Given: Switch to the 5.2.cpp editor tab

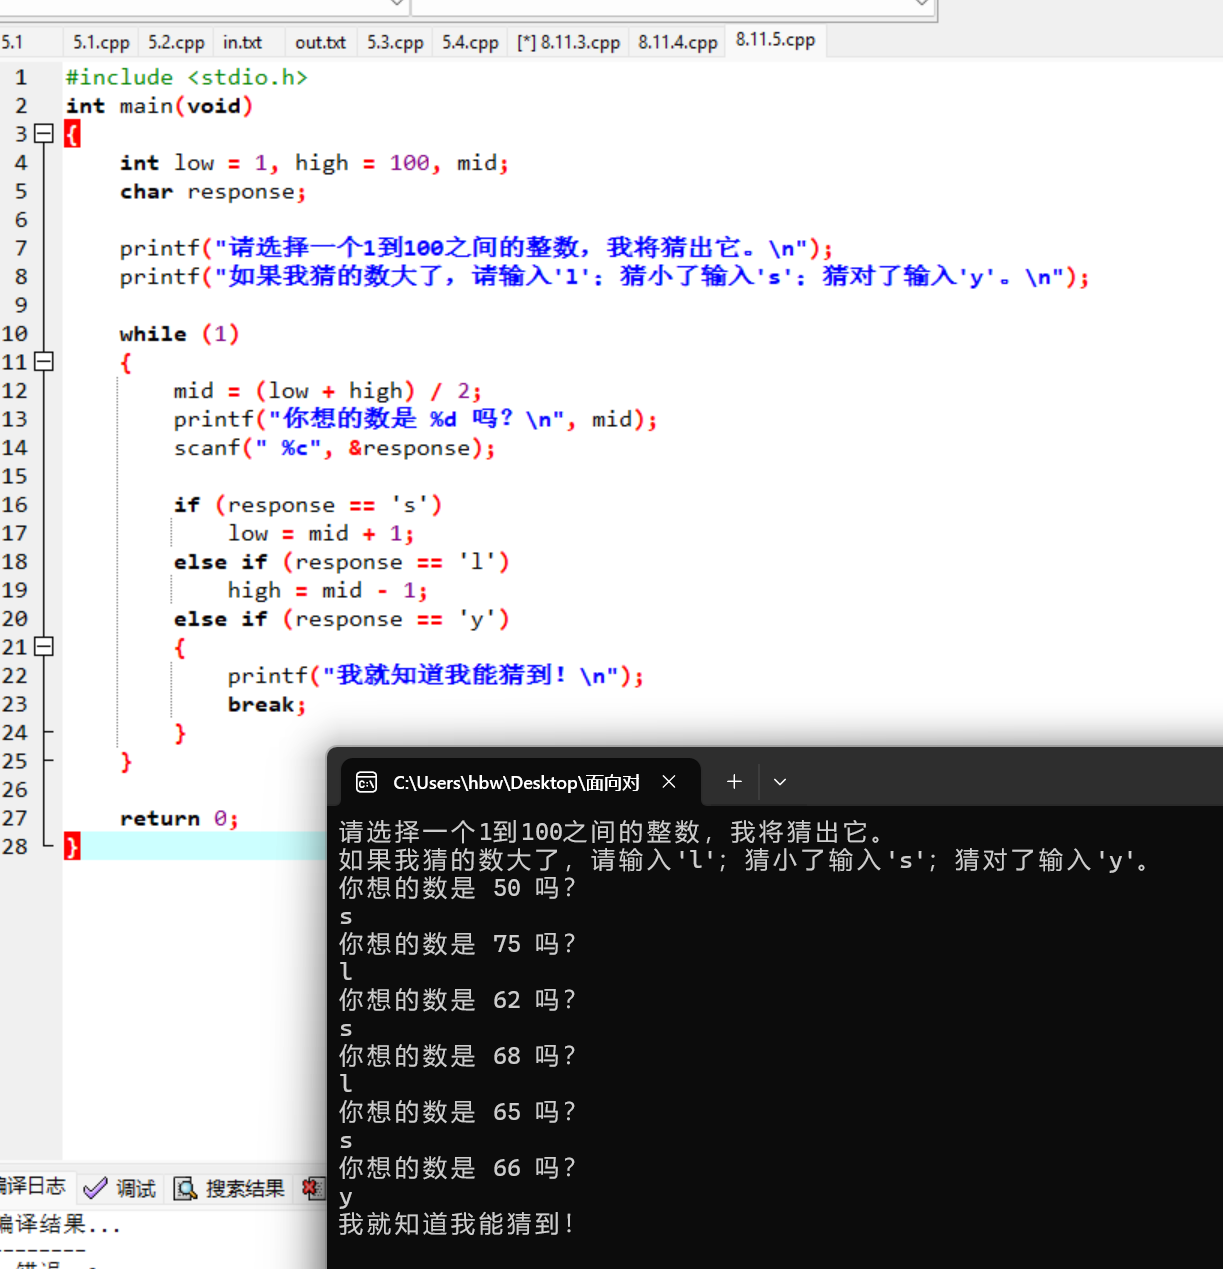Looking at the screenshot, I should [x=176, y=42].
